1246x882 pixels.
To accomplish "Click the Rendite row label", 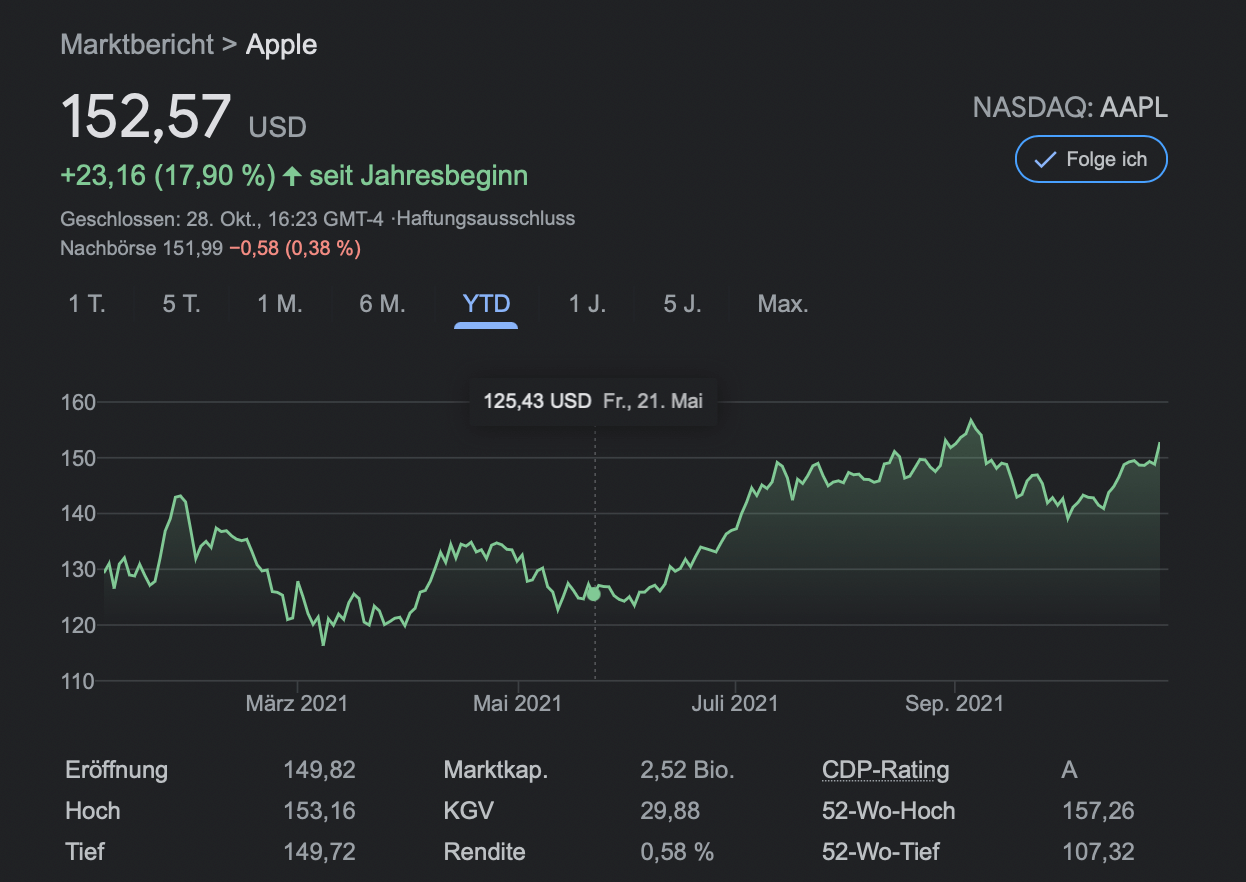I will (x=484, y=852).
